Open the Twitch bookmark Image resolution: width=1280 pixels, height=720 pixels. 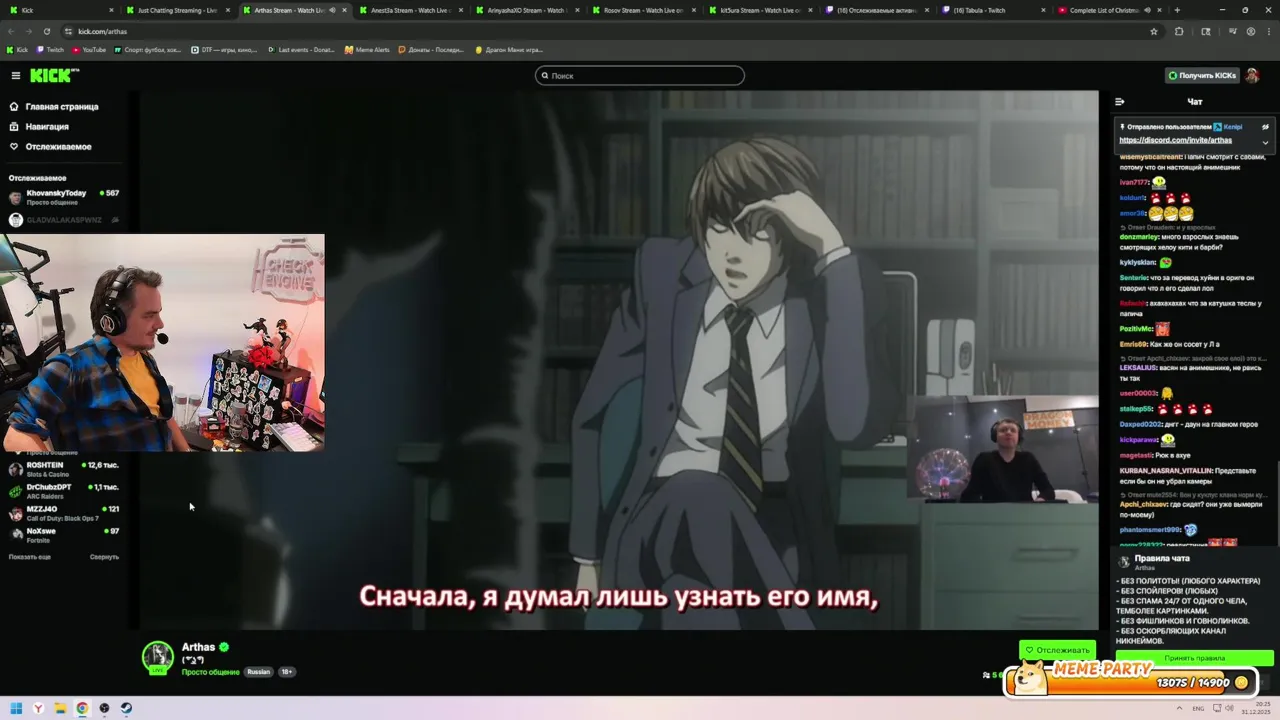(x=50, y=50)
